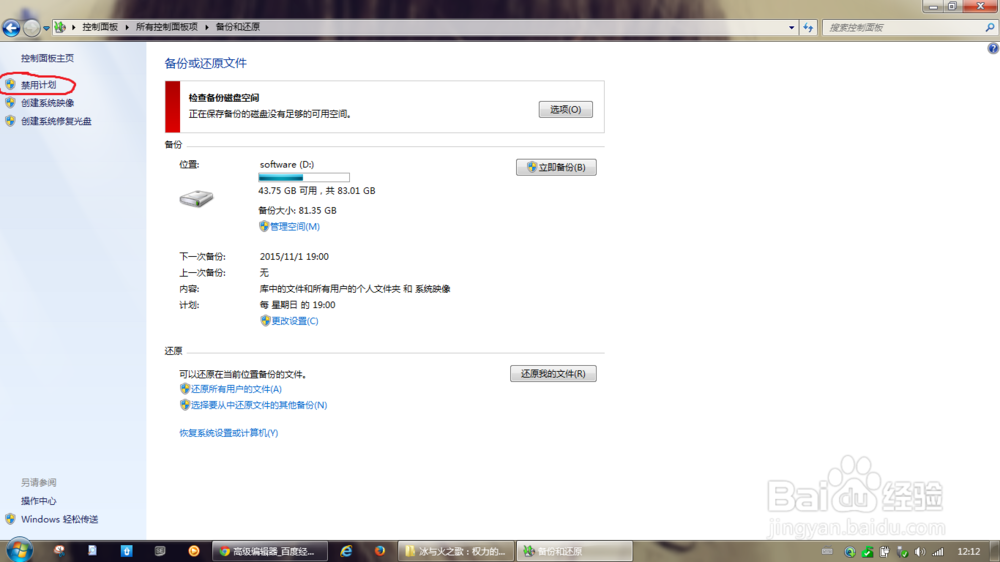The image size is (1000, 562).
Task: Refresh the address bar location
Action: click(x=808, y=27)
